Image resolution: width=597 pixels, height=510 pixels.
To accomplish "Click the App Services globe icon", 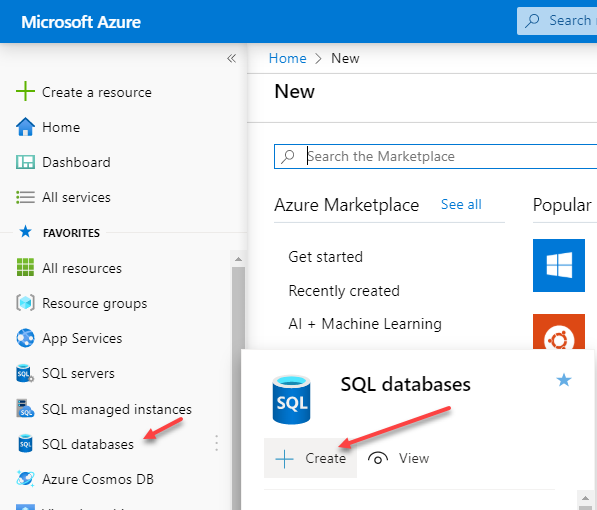I will pyautogui.click(x=25, y=338).
